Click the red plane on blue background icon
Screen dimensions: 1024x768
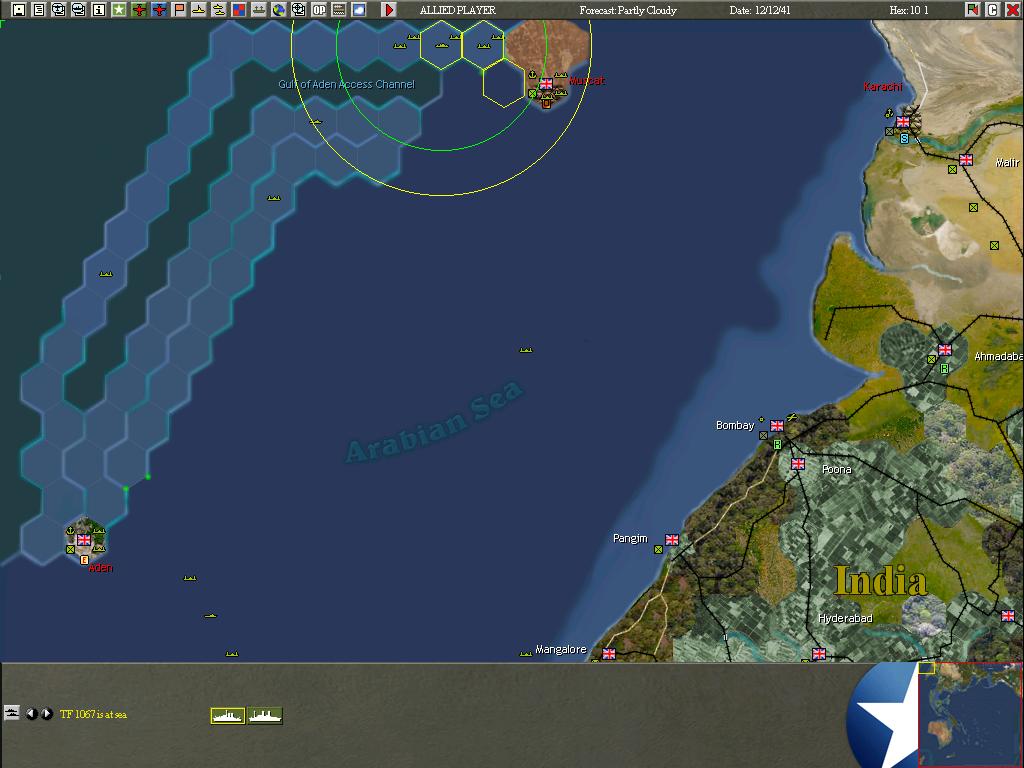coord(159,10)
